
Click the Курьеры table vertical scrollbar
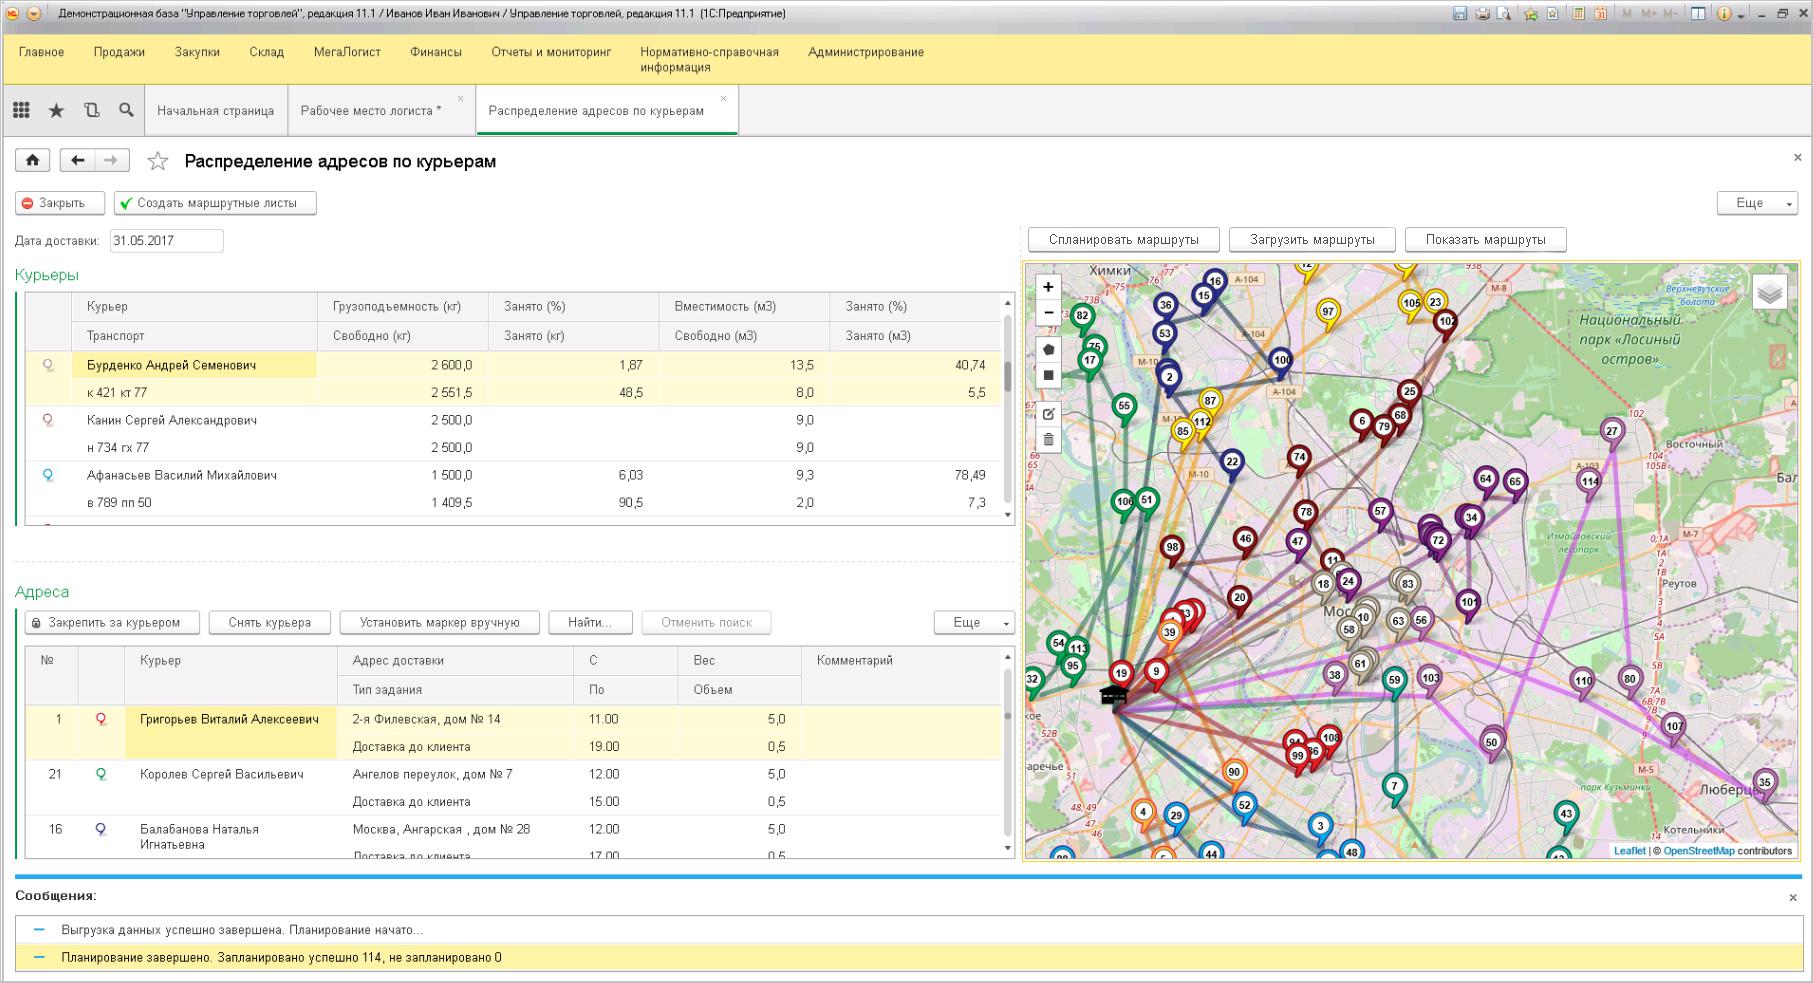[1008, 408]
